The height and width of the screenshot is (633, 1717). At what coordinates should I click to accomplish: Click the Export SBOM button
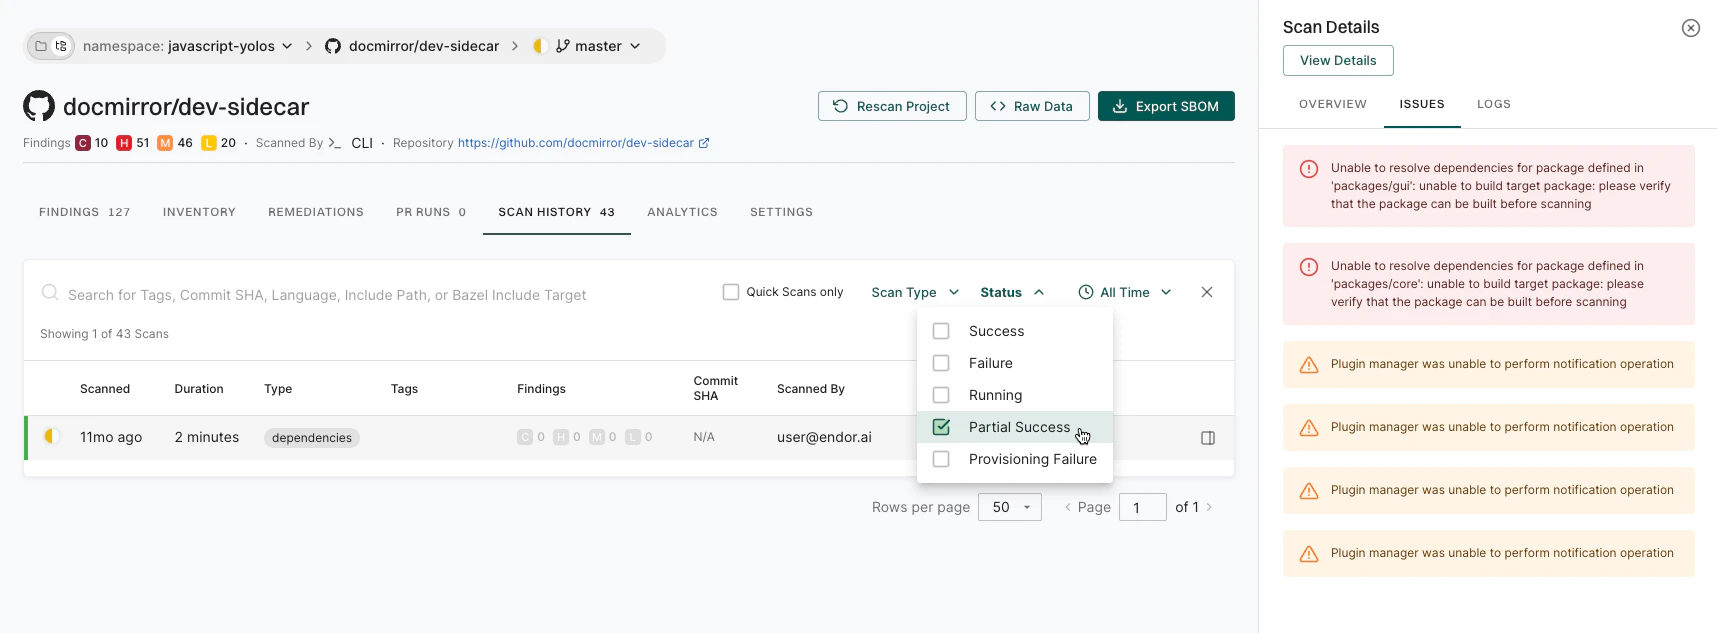click(x=1166, y=106)
